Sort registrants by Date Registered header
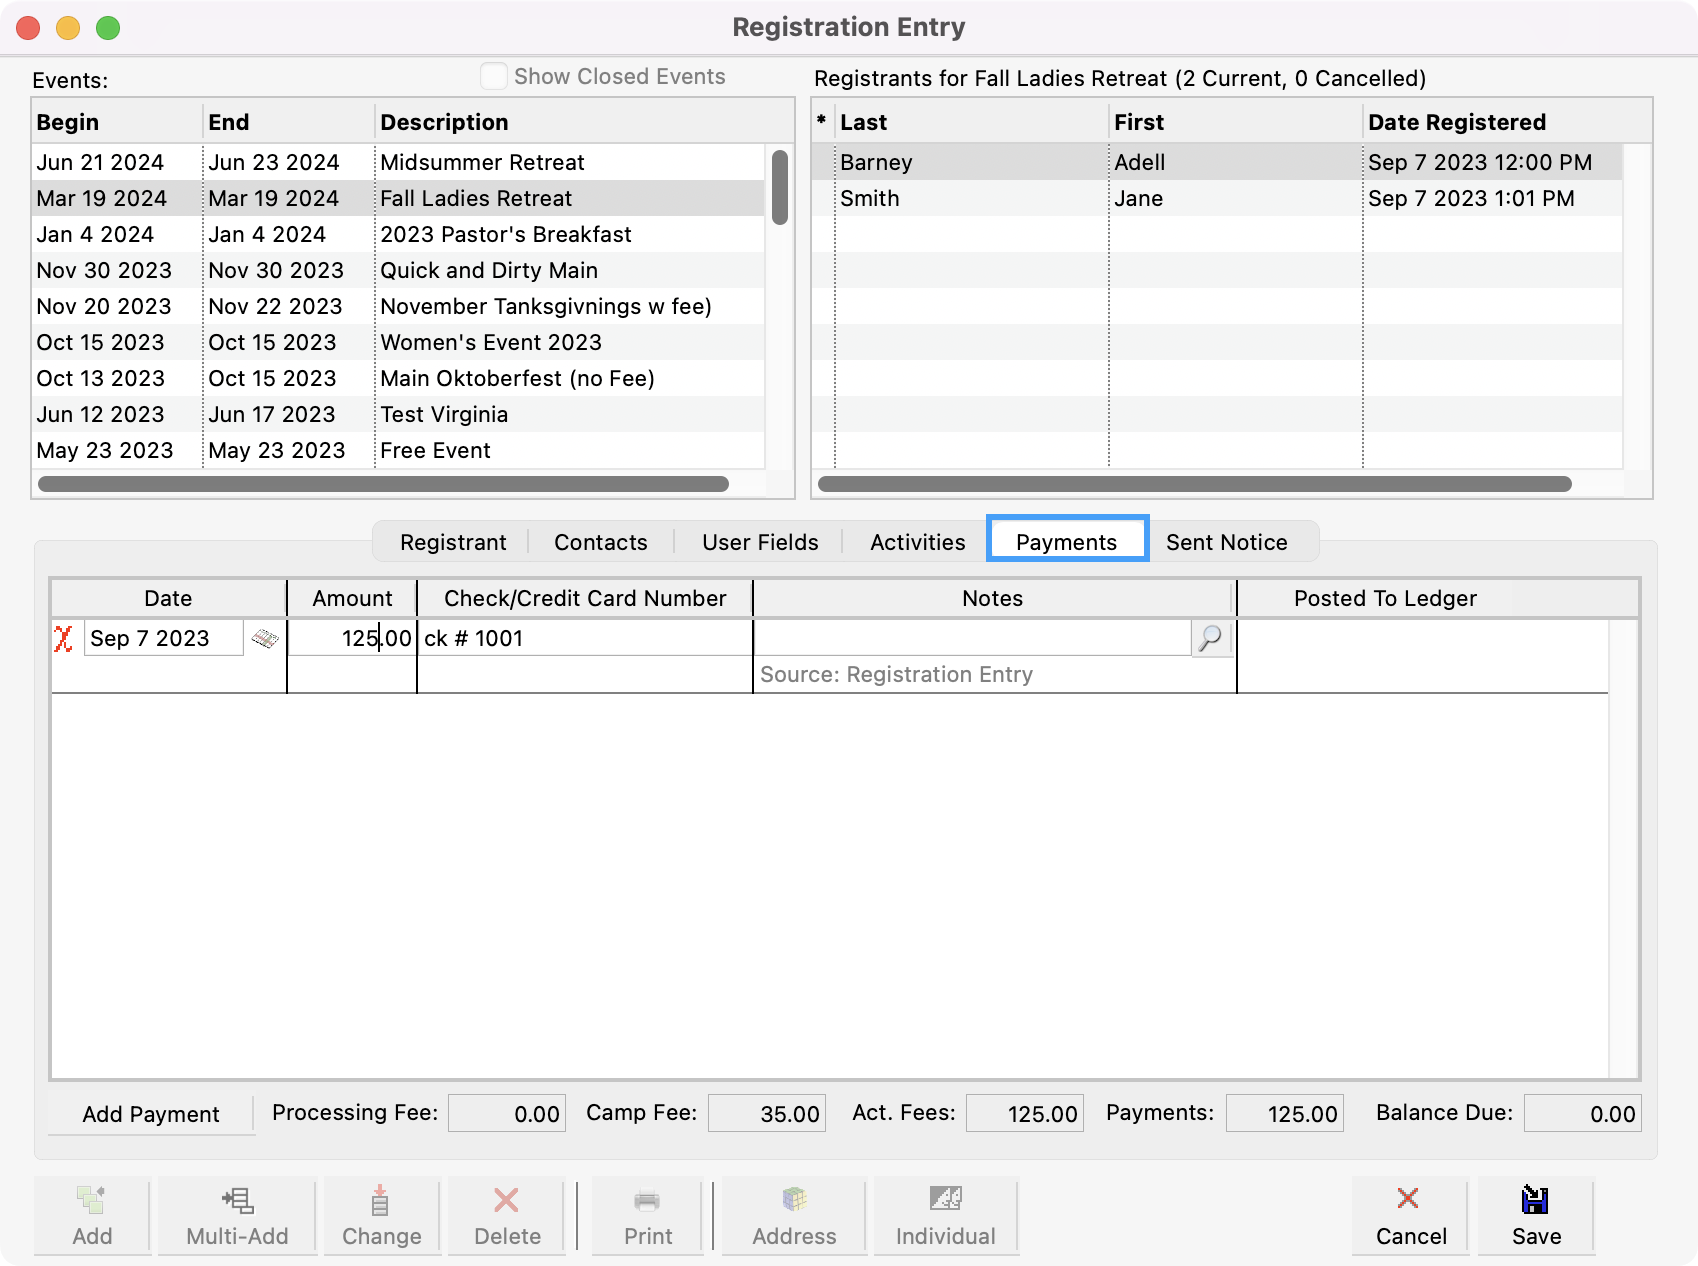 1456,122
